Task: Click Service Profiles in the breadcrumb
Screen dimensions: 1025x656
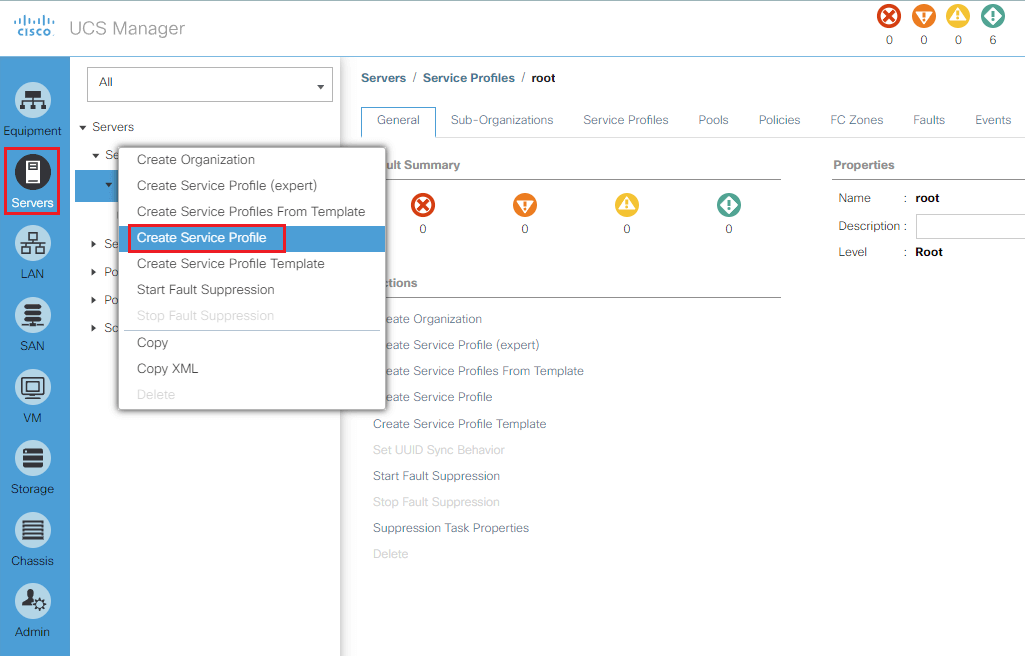Action: (469, 78)
